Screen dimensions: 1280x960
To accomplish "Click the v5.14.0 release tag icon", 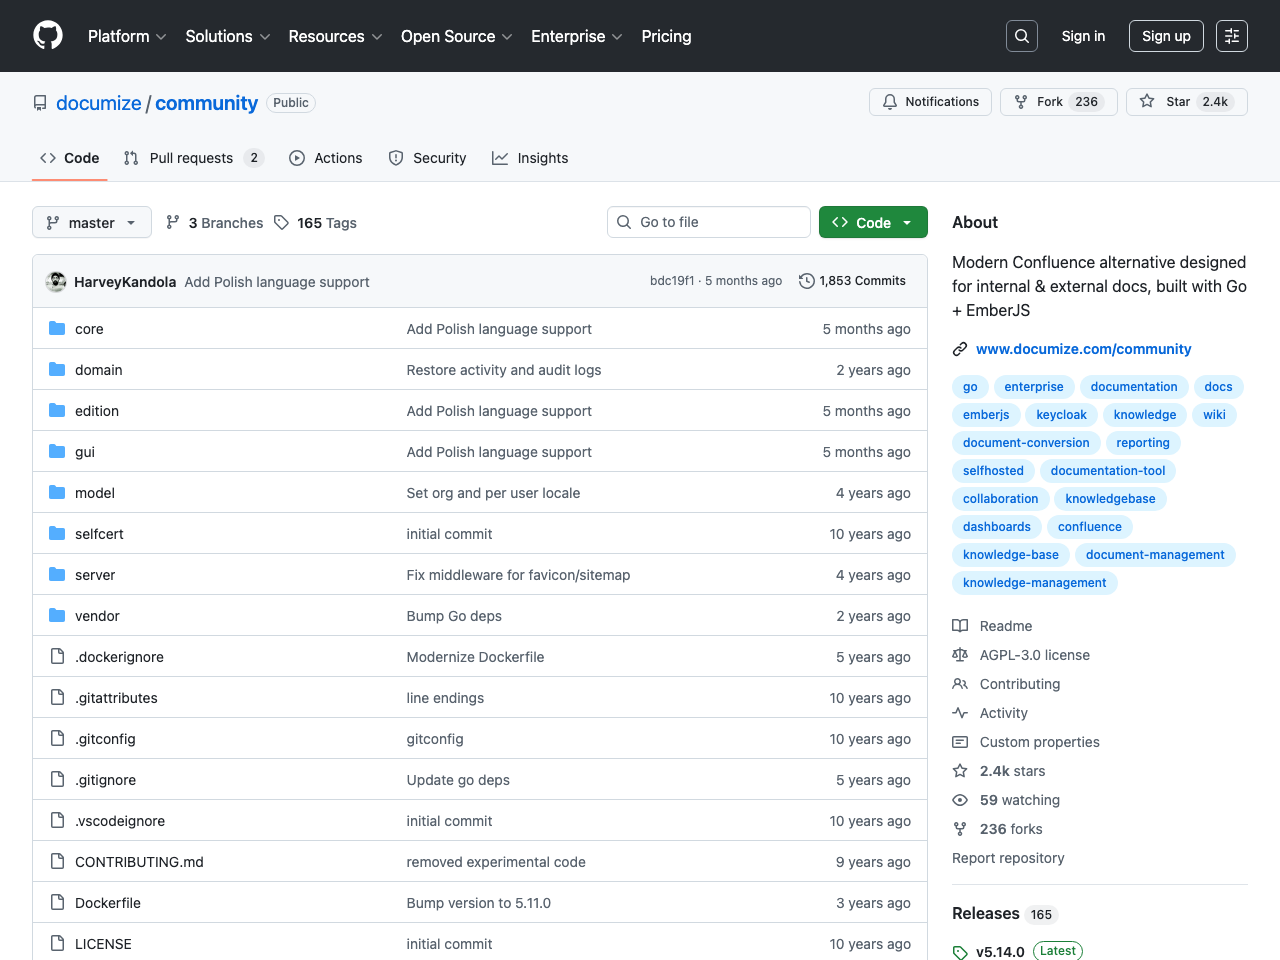I will (960, 952).
